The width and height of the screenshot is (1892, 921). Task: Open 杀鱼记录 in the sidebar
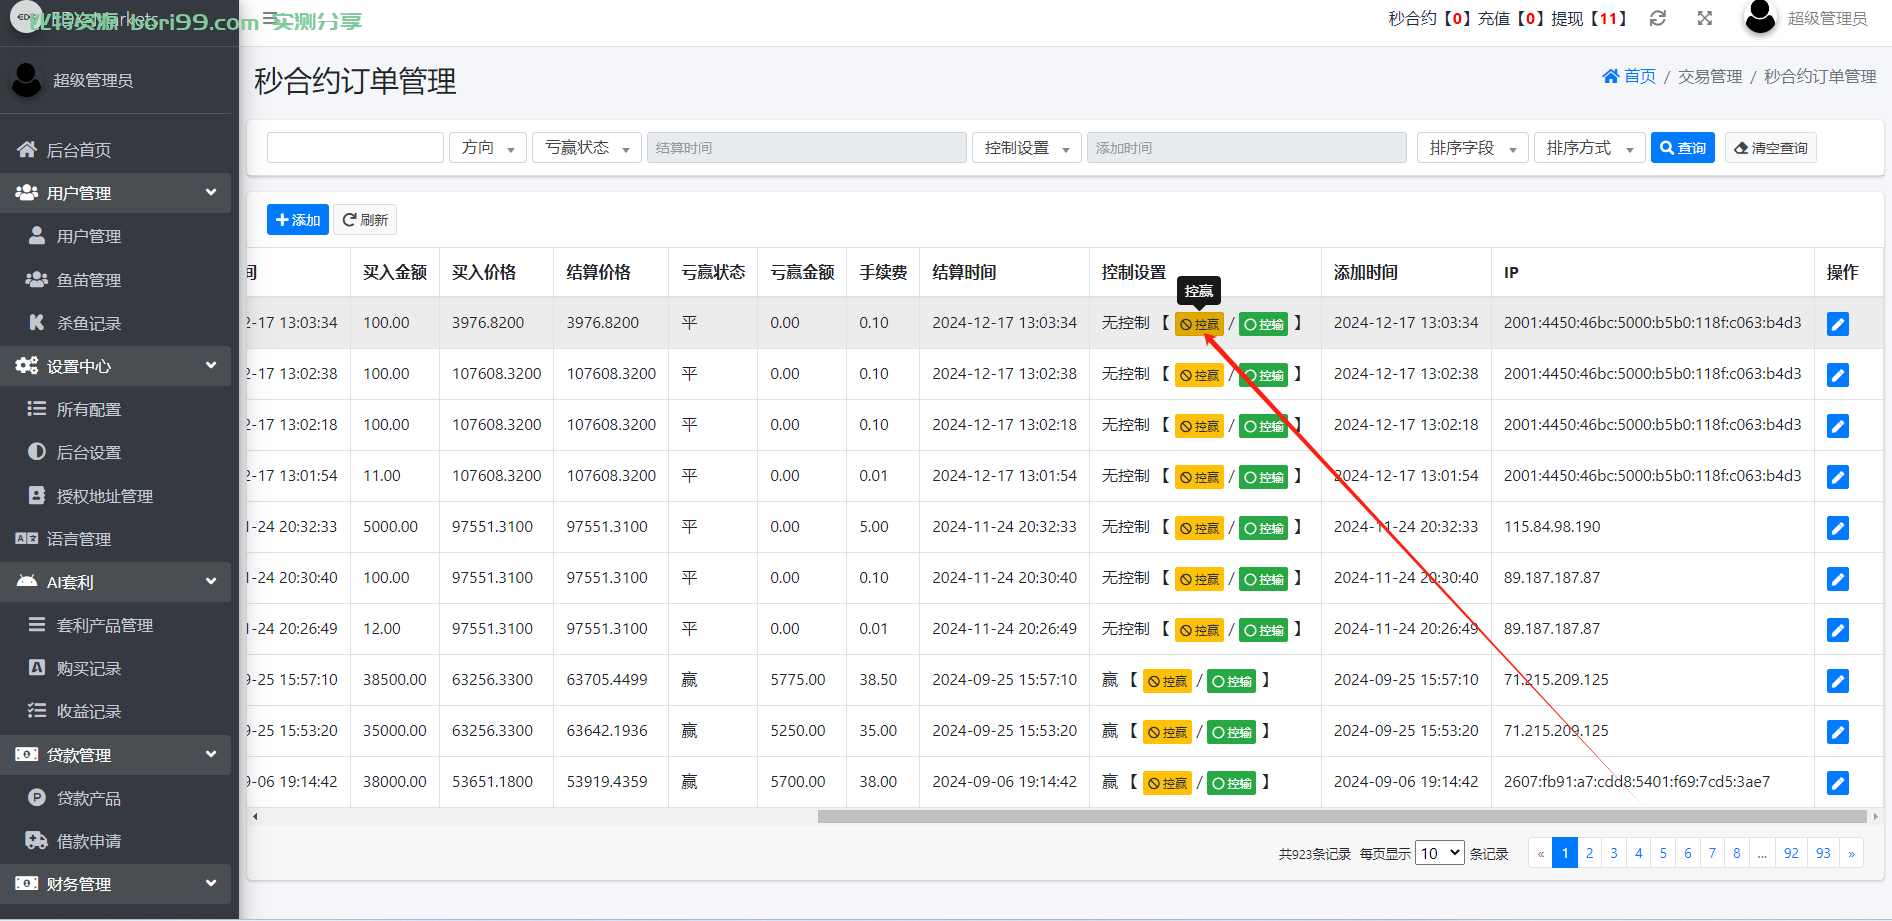click(x=116, y=323)
